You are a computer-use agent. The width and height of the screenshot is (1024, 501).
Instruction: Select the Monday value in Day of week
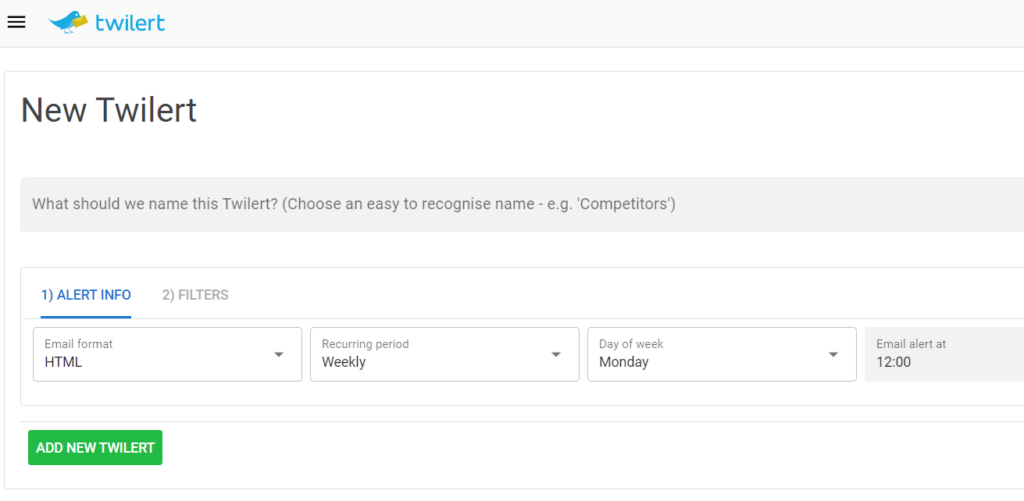click(624, 363)
